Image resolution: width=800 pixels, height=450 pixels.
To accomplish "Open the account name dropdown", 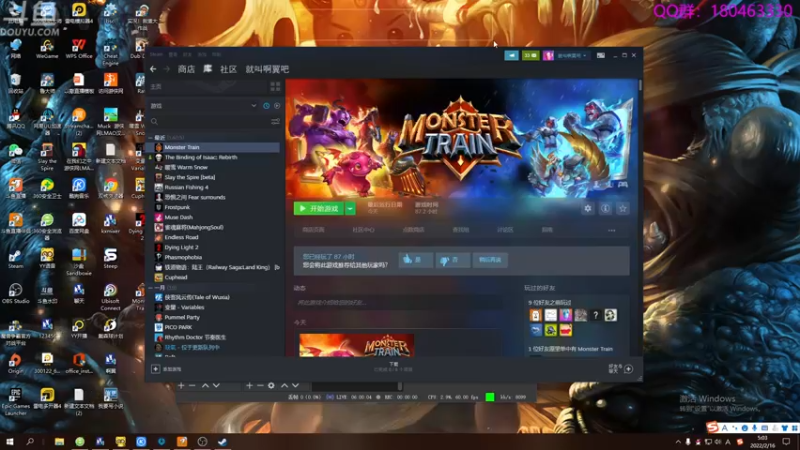I will tap(571, 55).
